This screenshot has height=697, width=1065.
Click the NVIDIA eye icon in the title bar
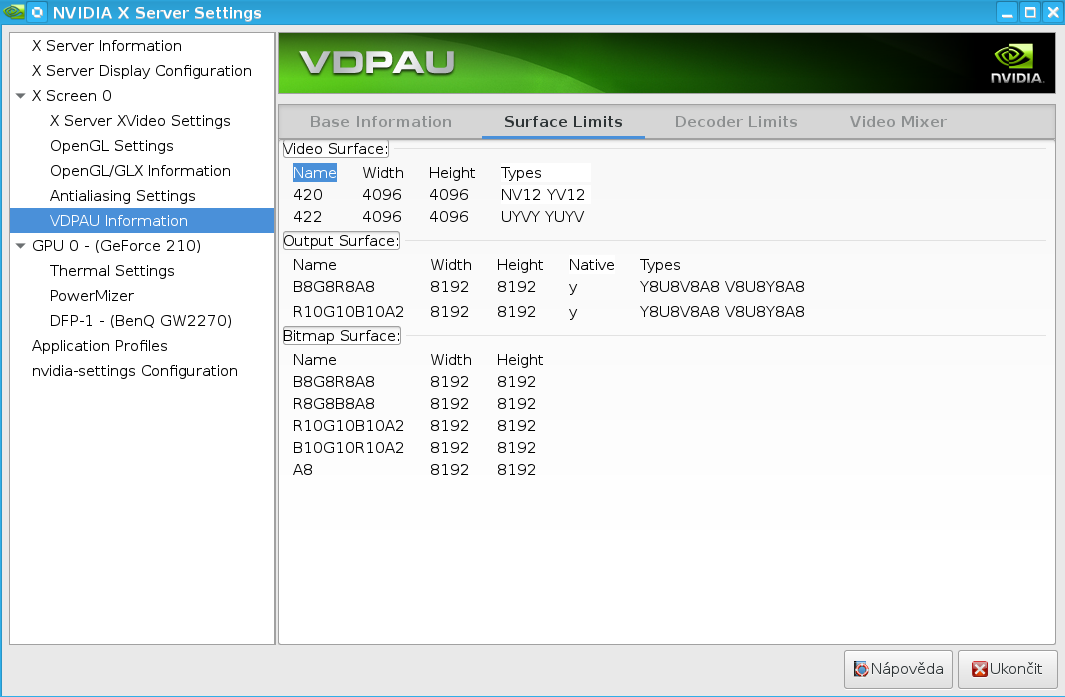pos(14,12)
